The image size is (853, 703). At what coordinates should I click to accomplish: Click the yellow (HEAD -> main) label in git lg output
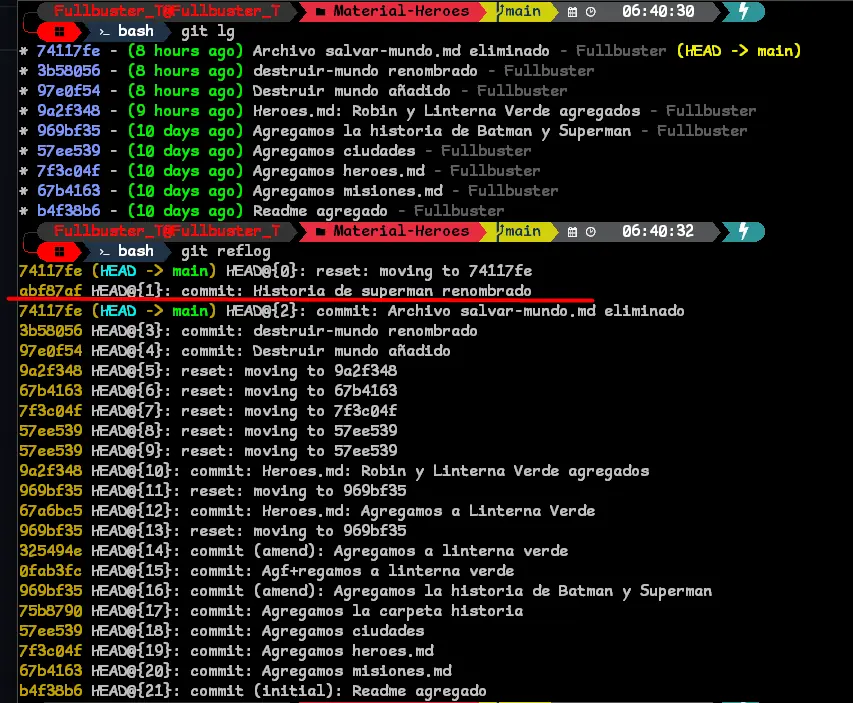[738, 51]
